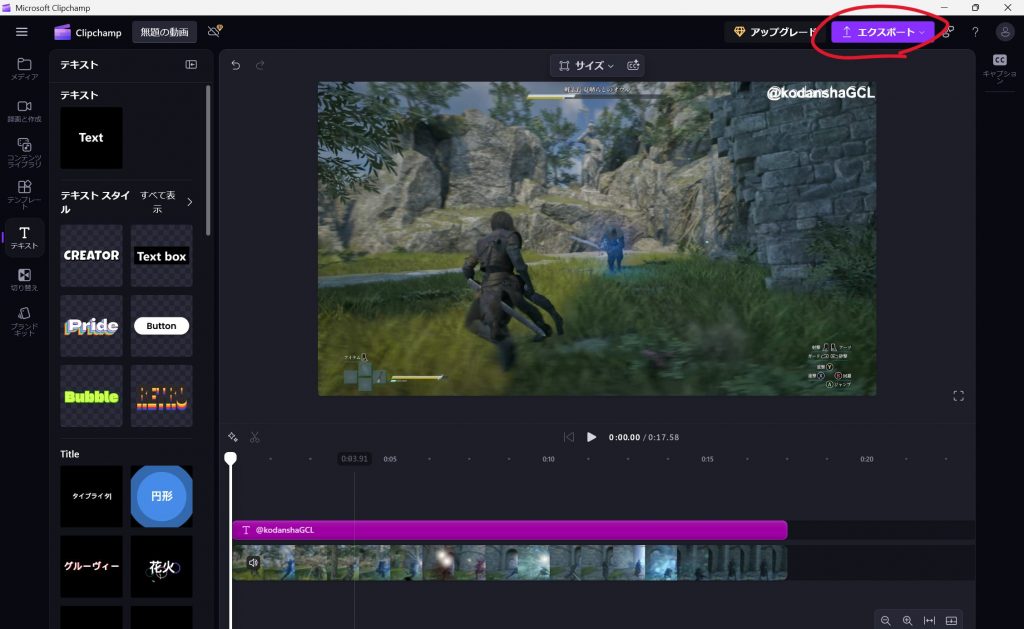Choose the グルーヴィー title style
Image resolution: width=1024 pixels, height=629 pixels.
coord(91,566)
